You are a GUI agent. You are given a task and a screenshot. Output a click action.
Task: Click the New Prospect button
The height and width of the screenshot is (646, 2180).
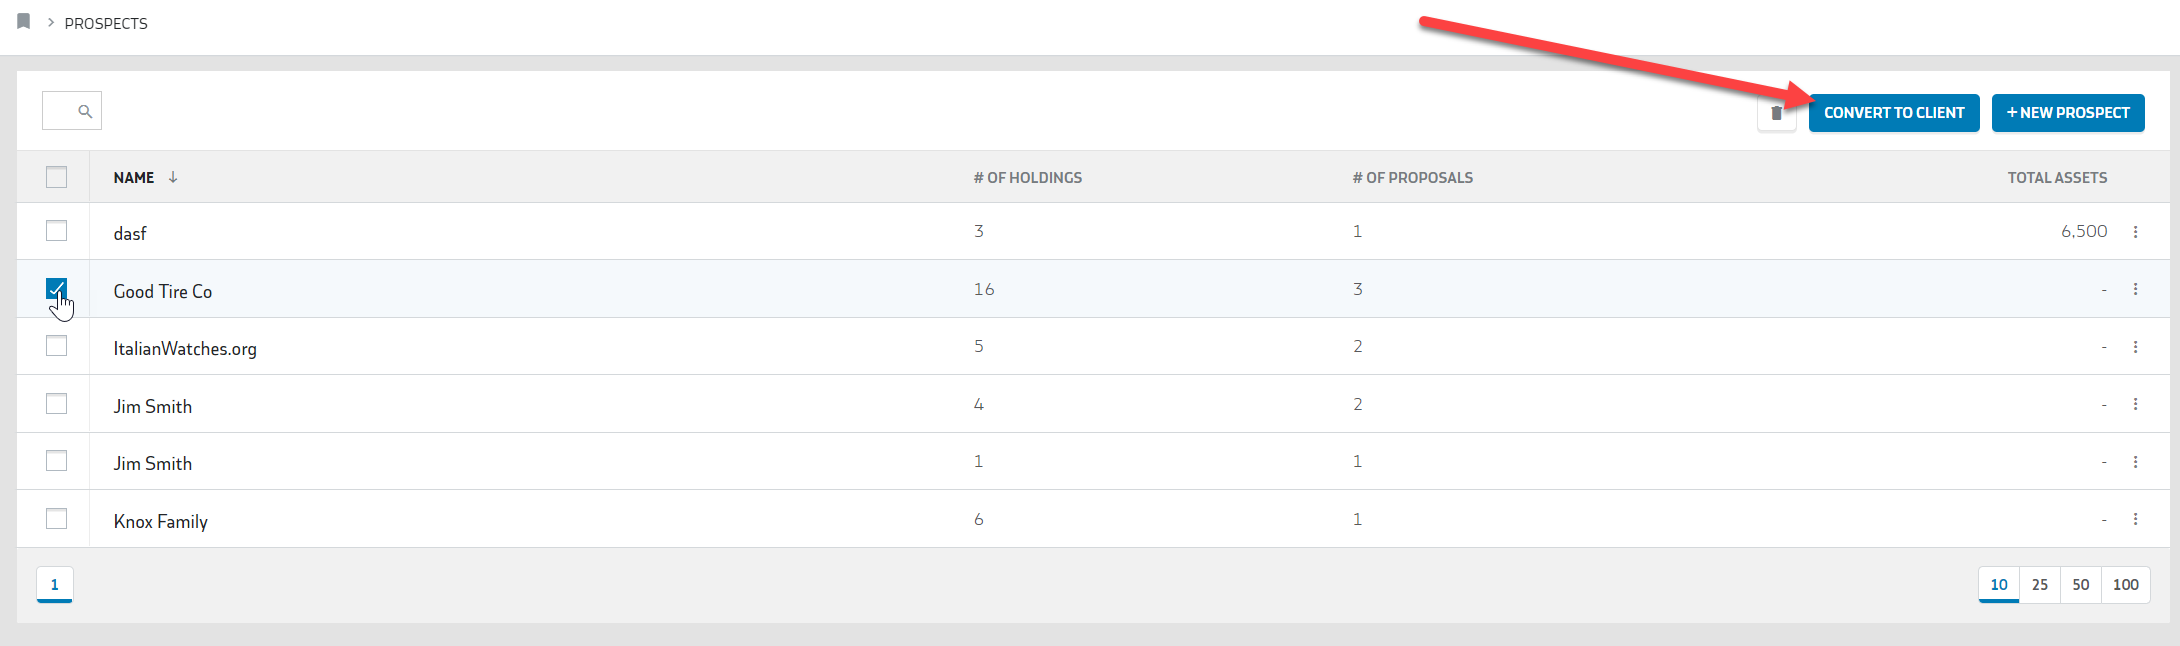pyautogui.click(x=2067, y=113)
